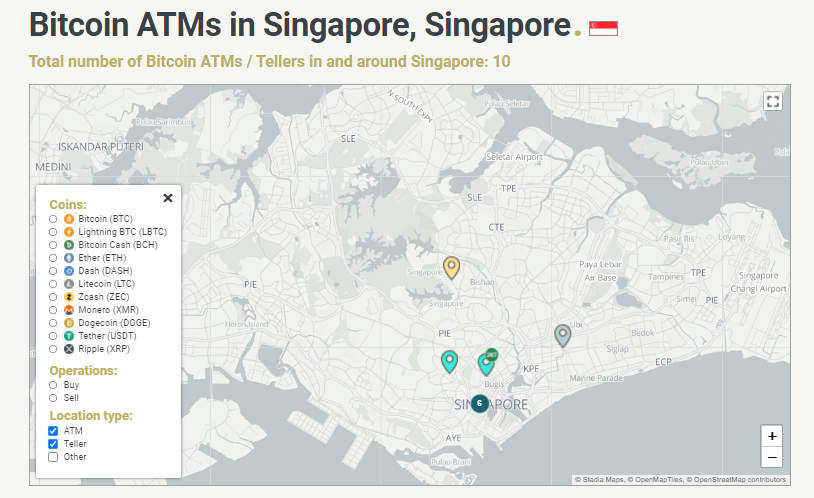Uncheck the Teller location type
The height and width of the screenshot is (498, 814).
pyautogui.click(x=53, y=444)
